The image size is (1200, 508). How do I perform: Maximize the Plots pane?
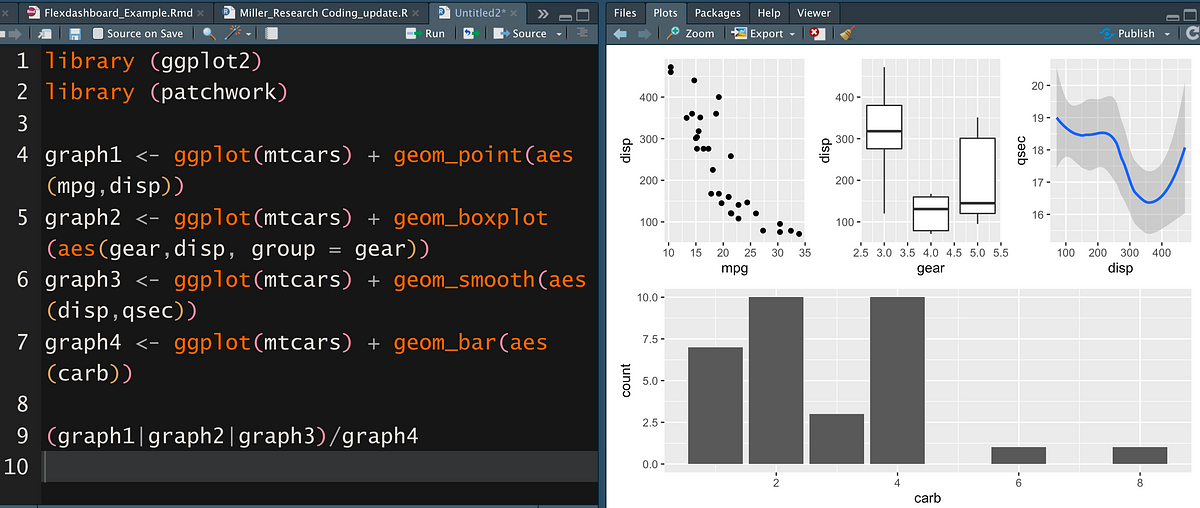(x=1190, y=13)
